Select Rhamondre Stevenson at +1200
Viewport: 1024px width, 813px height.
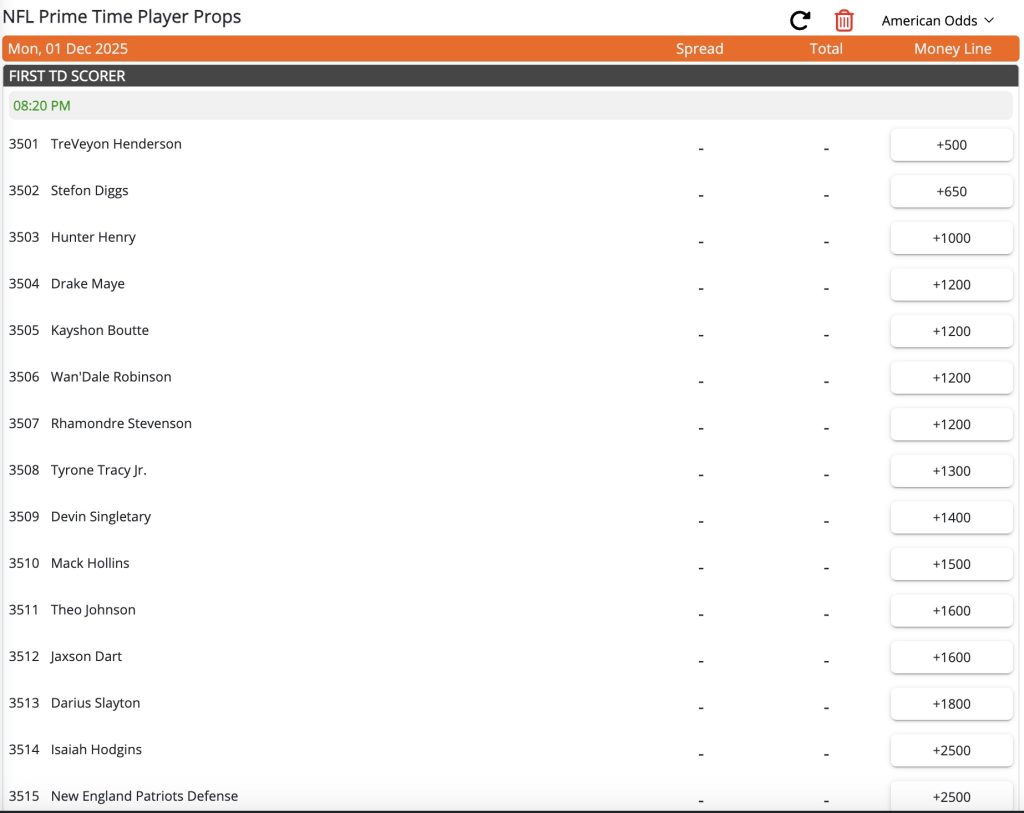(x=951, y=424)
